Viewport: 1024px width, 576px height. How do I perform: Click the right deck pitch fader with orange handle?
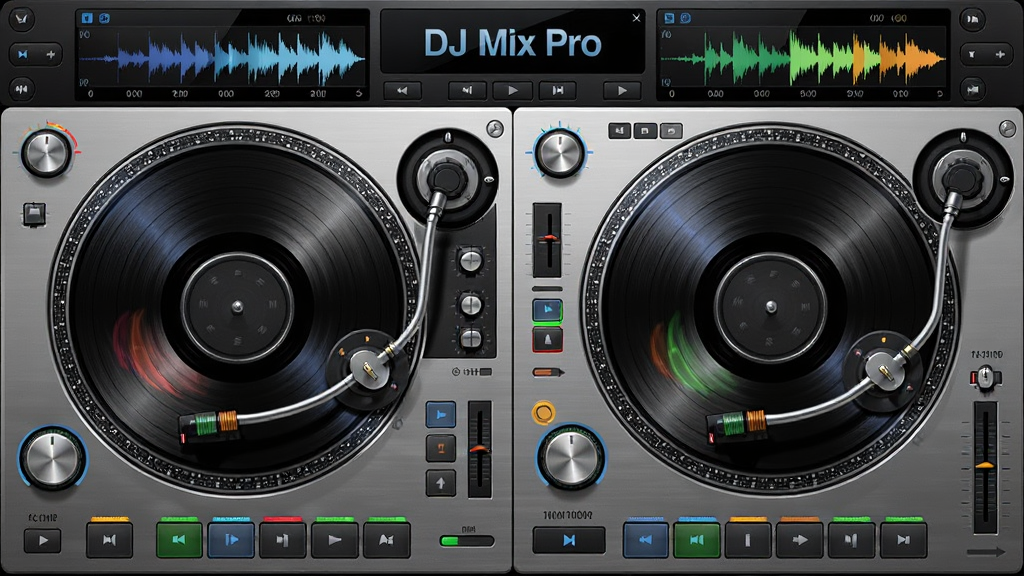click(x=985, y=468)
